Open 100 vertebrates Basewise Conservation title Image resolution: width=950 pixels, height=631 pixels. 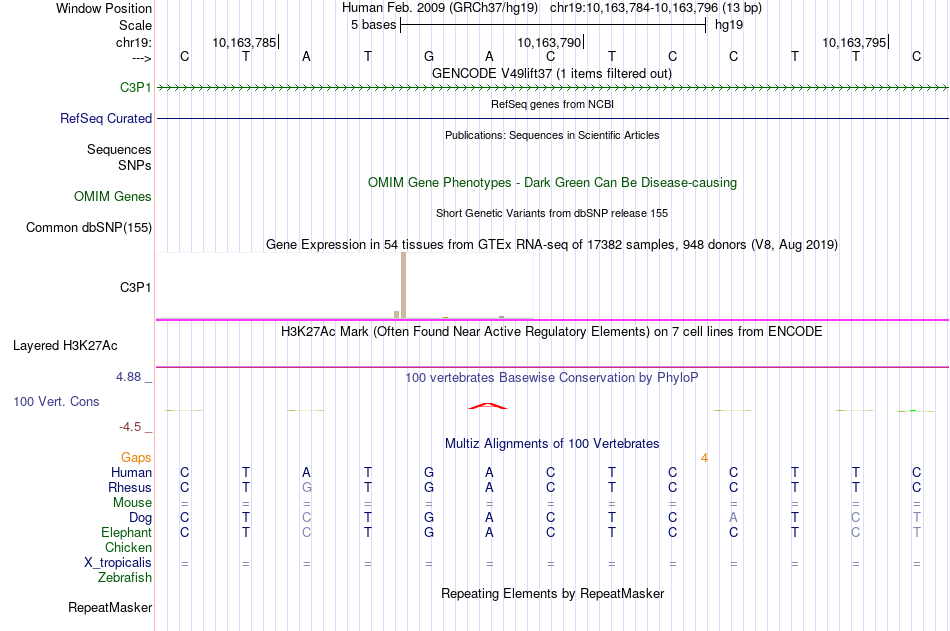pyautogui.click(x=552, y=378)
